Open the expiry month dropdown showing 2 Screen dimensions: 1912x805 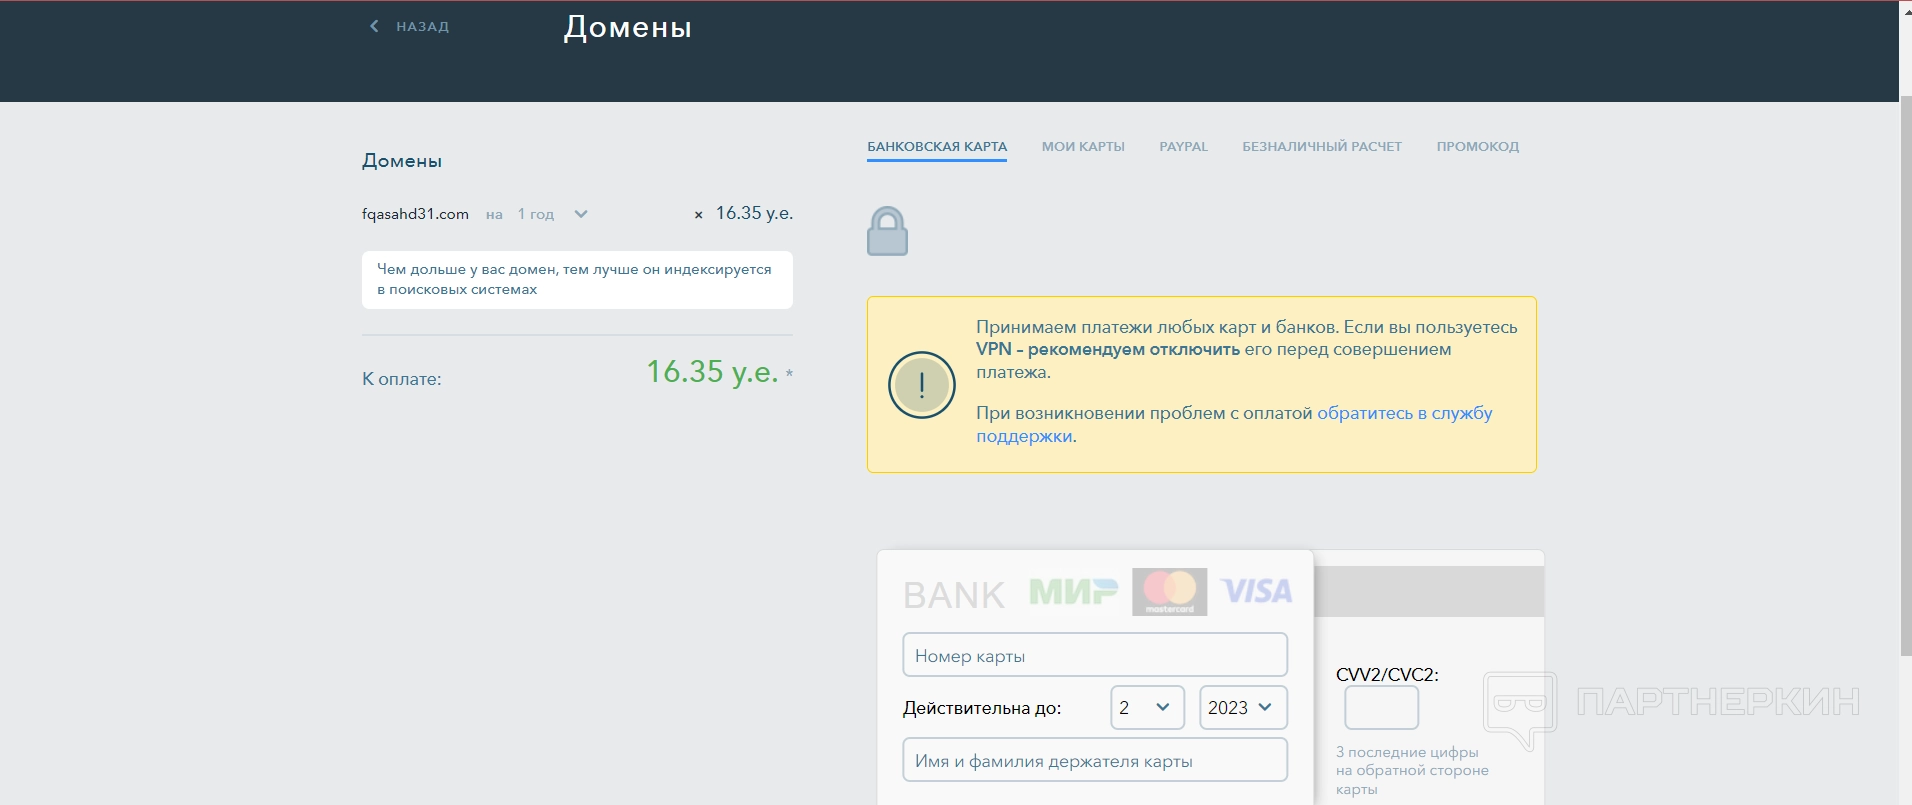coord(1147,708)
